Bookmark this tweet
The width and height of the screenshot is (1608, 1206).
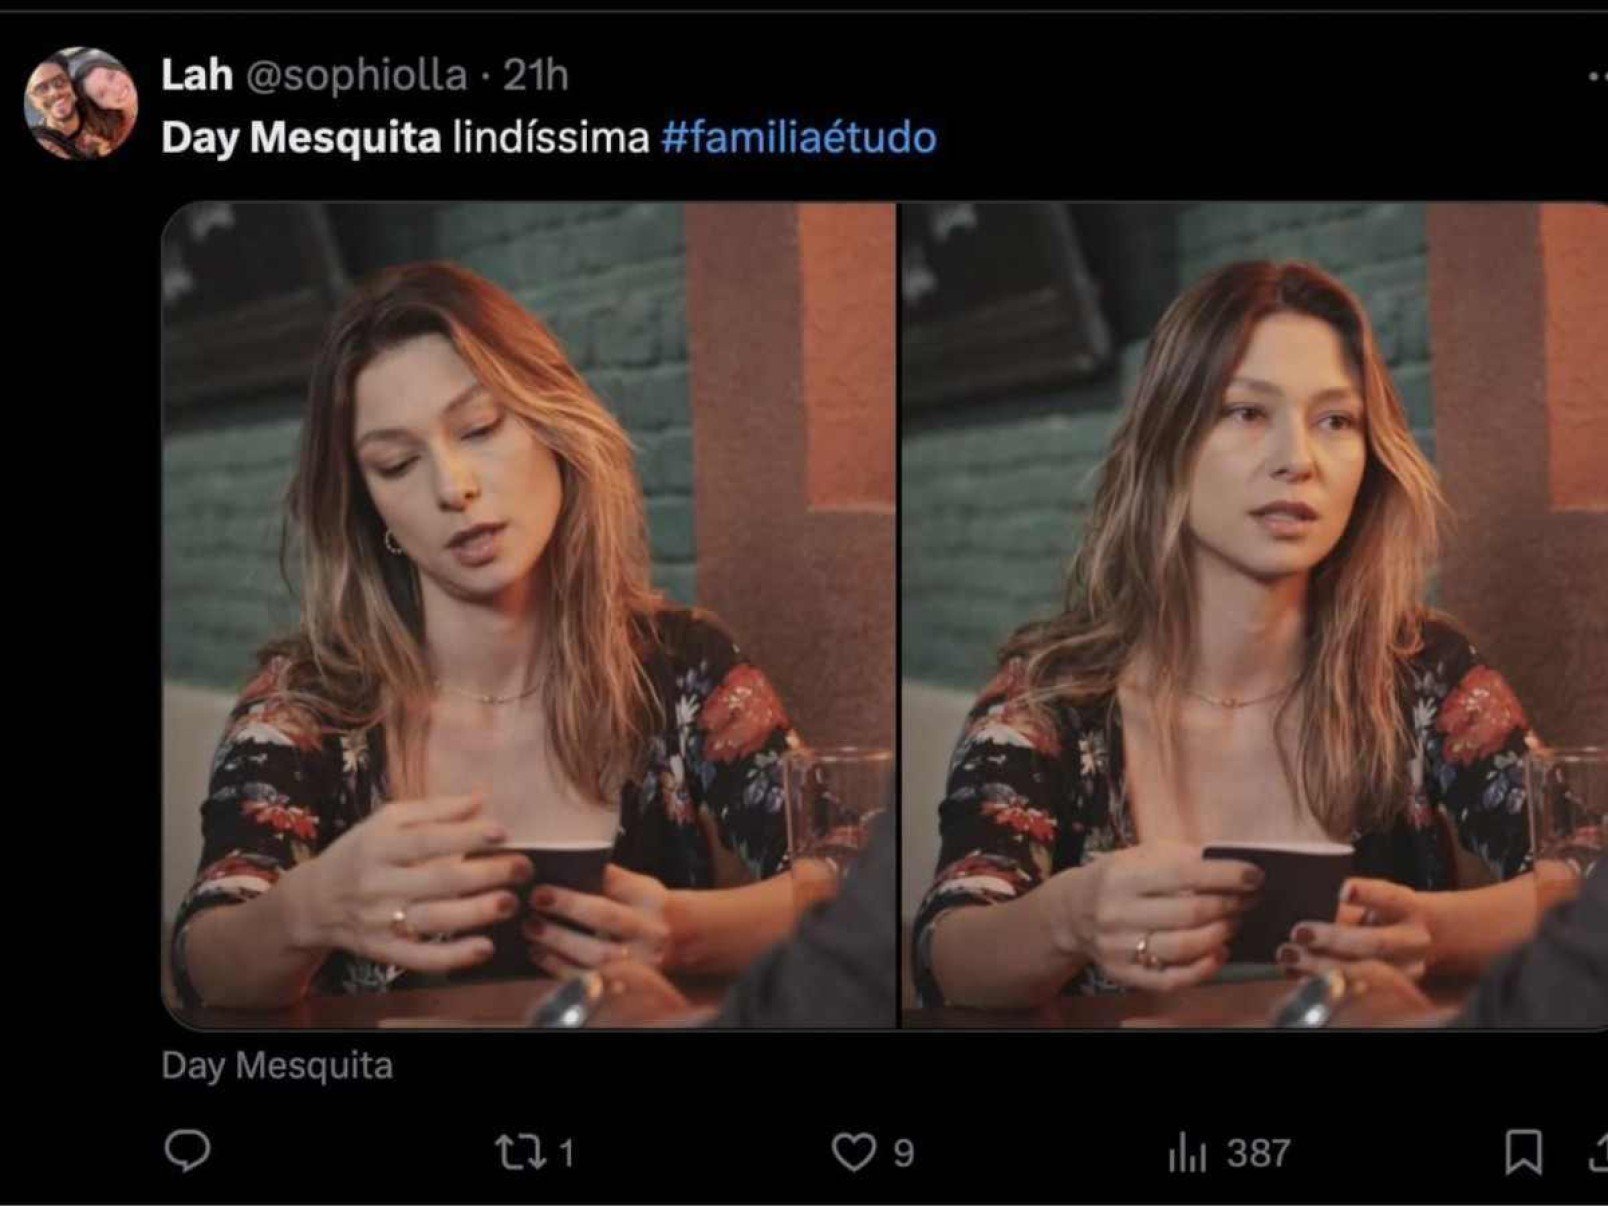[x=1522, y=1152]
